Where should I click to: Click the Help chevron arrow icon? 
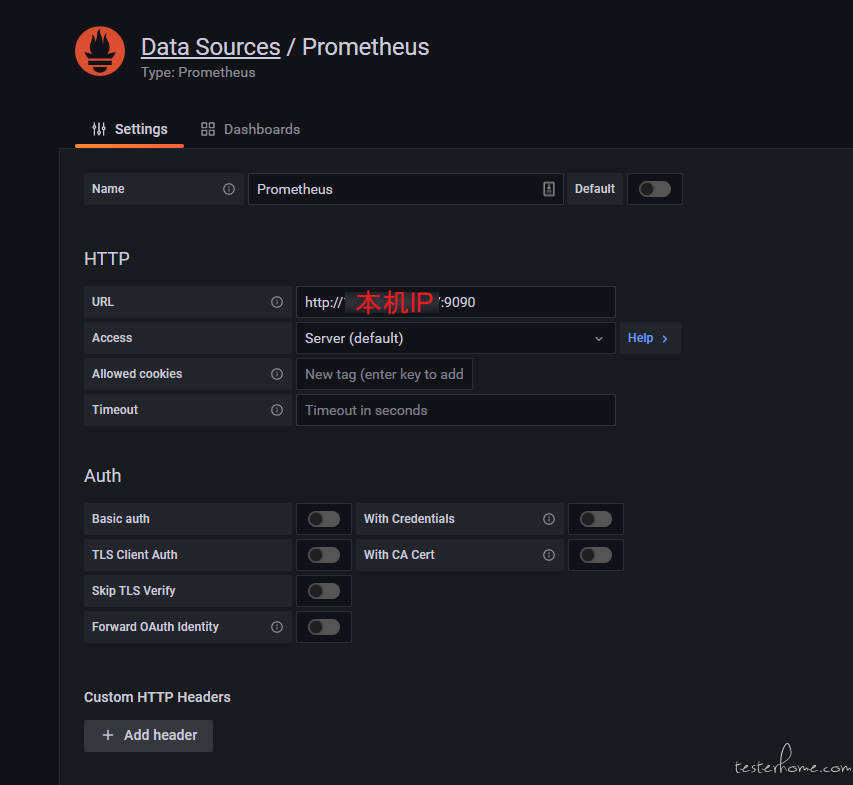(665, 339)
